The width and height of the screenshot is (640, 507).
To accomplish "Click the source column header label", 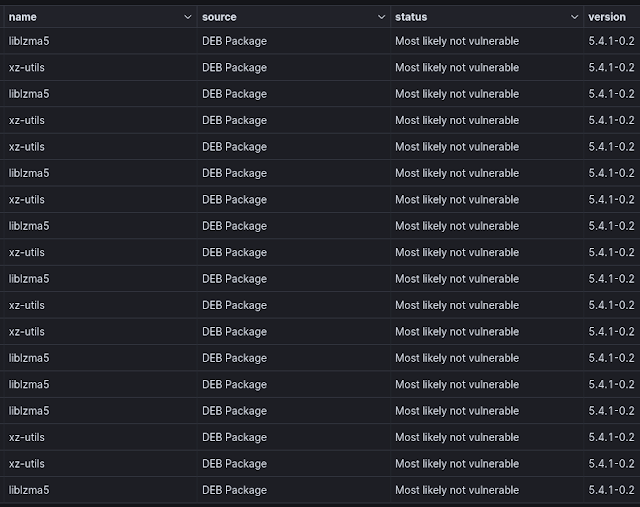I will [x=220, y=17].
